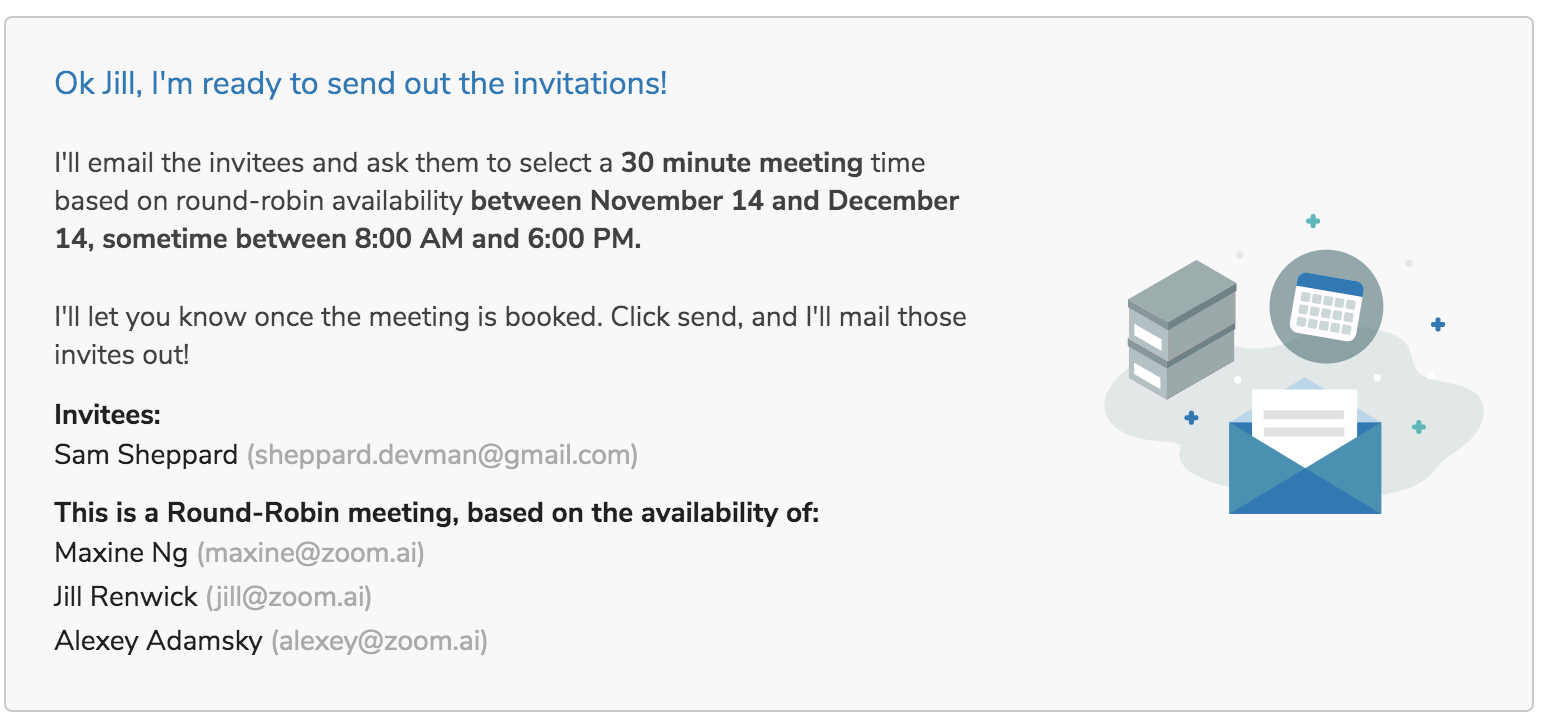
Task: Click the blue plus sparkle left of the envelope
Action: point(1191,417)
